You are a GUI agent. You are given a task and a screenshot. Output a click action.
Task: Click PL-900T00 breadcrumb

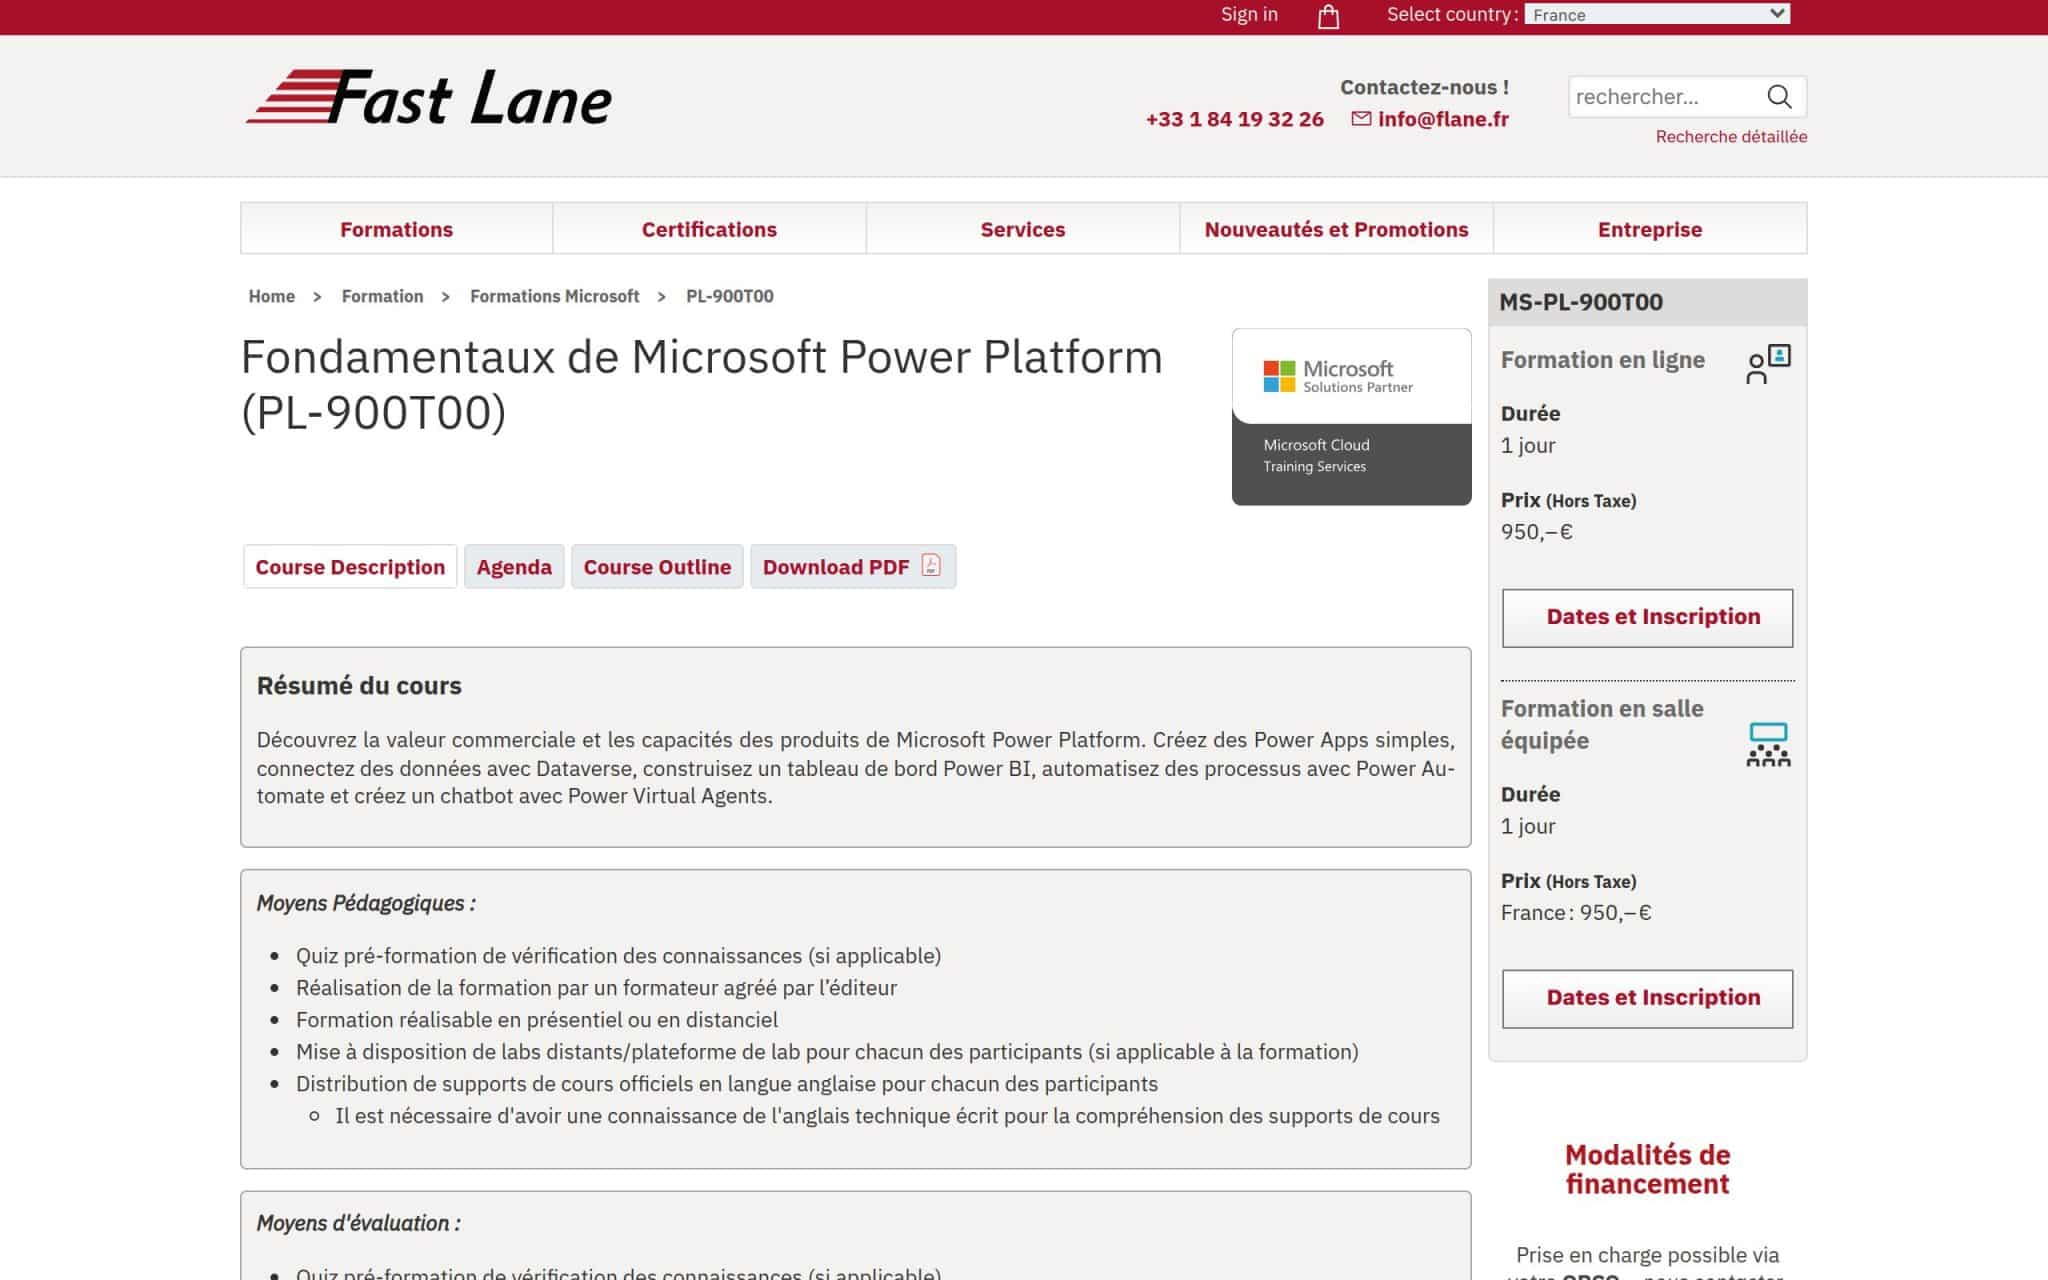point(729,296)
